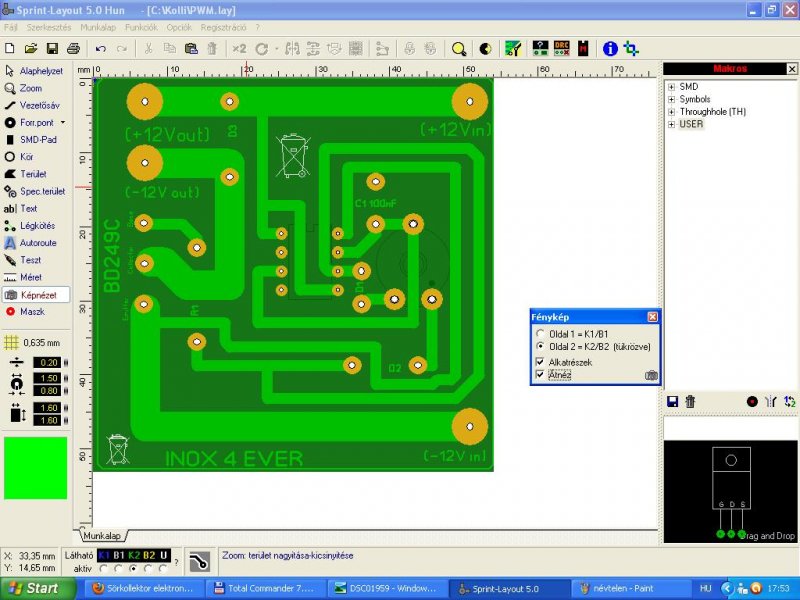
Task: Print the board using the printer icon
Action: coord(73,48)
